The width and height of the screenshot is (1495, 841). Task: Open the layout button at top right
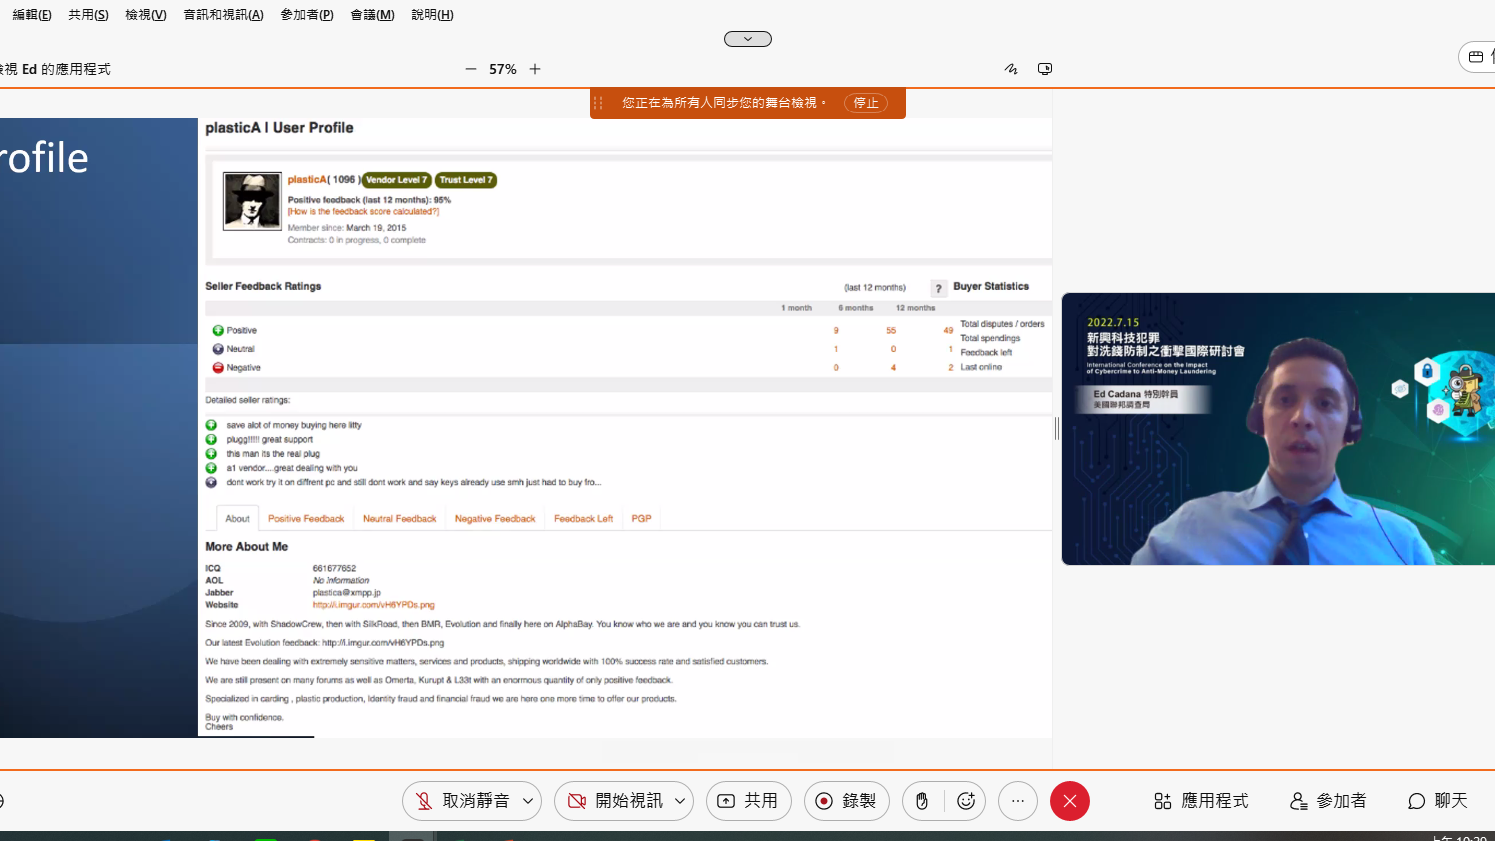[x=1477, y=57]
